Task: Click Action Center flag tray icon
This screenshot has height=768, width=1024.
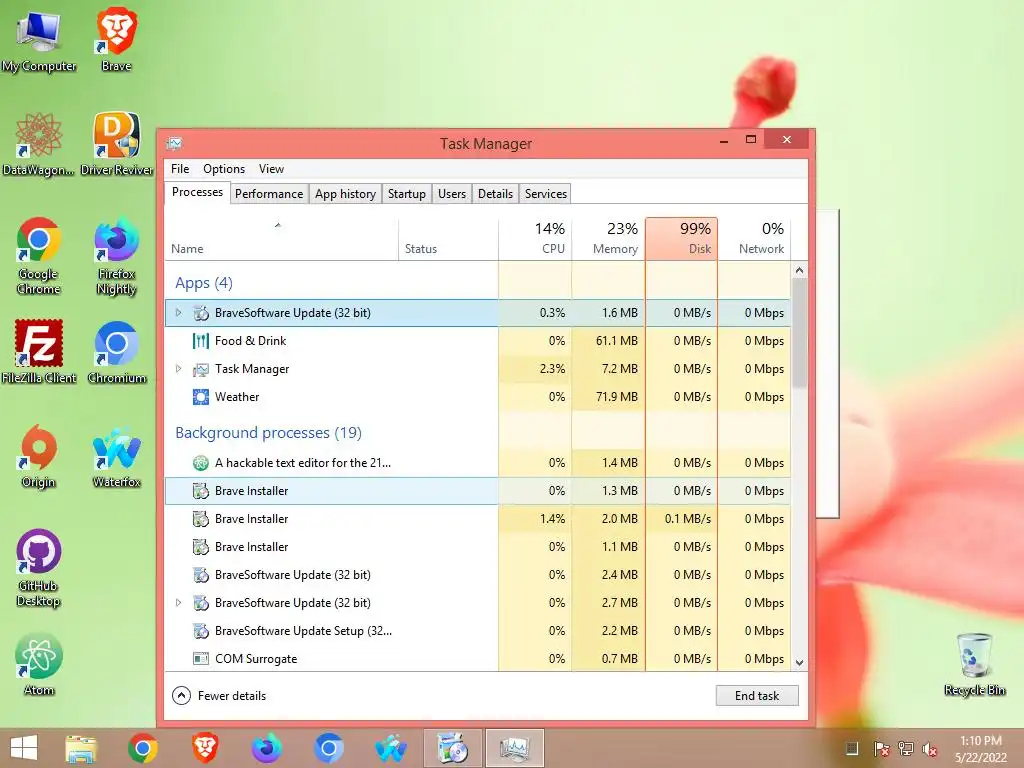Action: click(x=881, y=749)
